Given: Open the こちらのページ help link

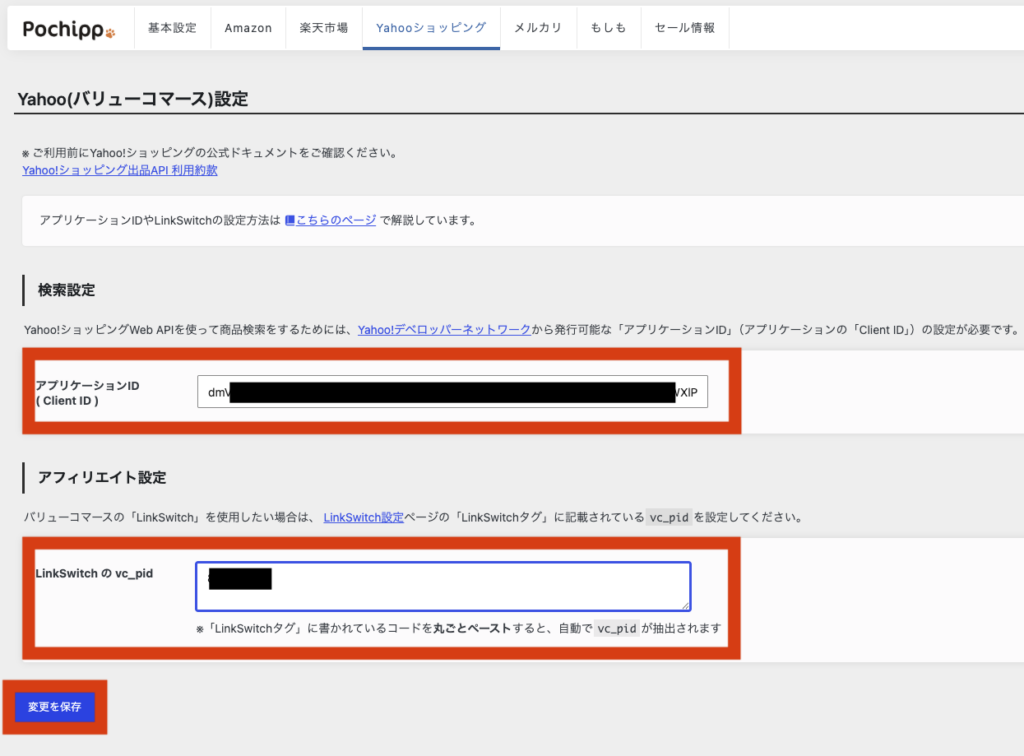Looking at the screenshot, I should point(336,221).
